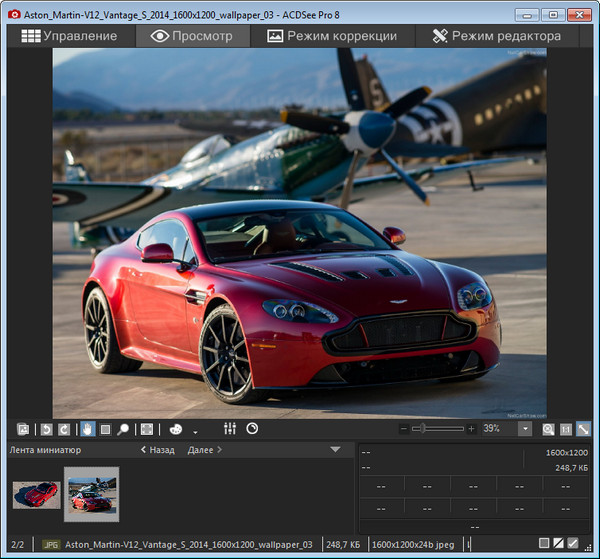This screenshot has width=600, height=559.
Task: Select the magnifier zoom tool
Action: (x=122, y=429)
